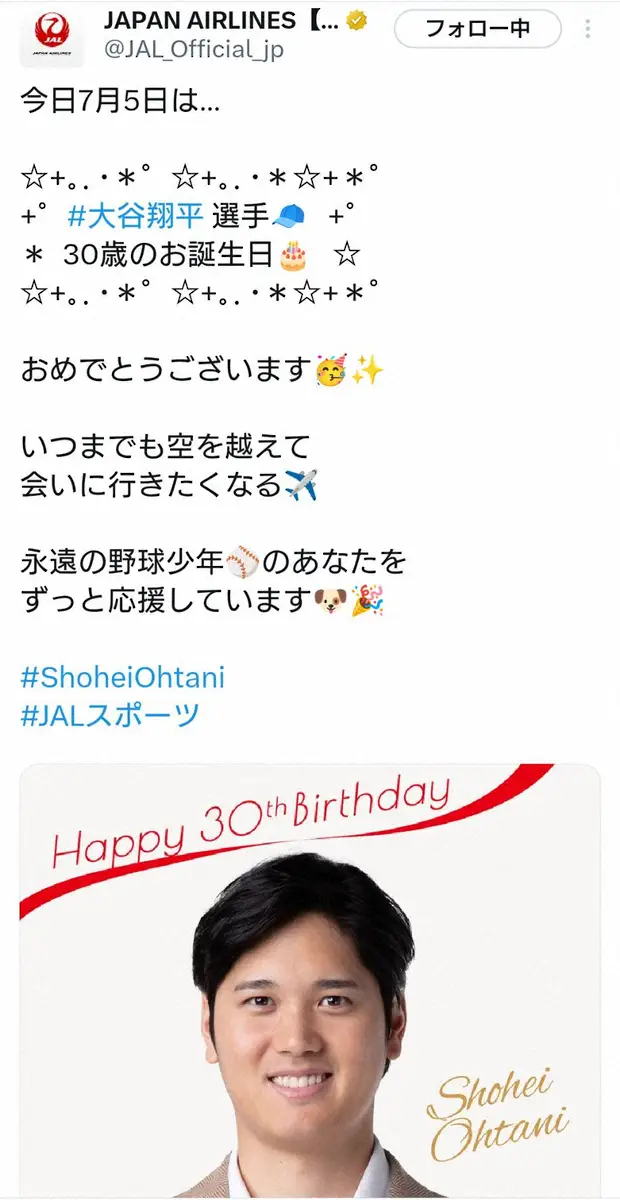
Task: Click the party face emoji after おめでとうございます
Action: [332, 371]
